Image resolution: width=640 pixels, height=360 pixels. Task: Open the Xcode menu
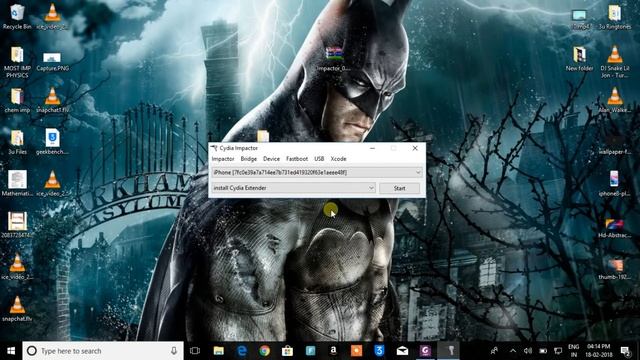pyautogui.click(x=338, y=159)
